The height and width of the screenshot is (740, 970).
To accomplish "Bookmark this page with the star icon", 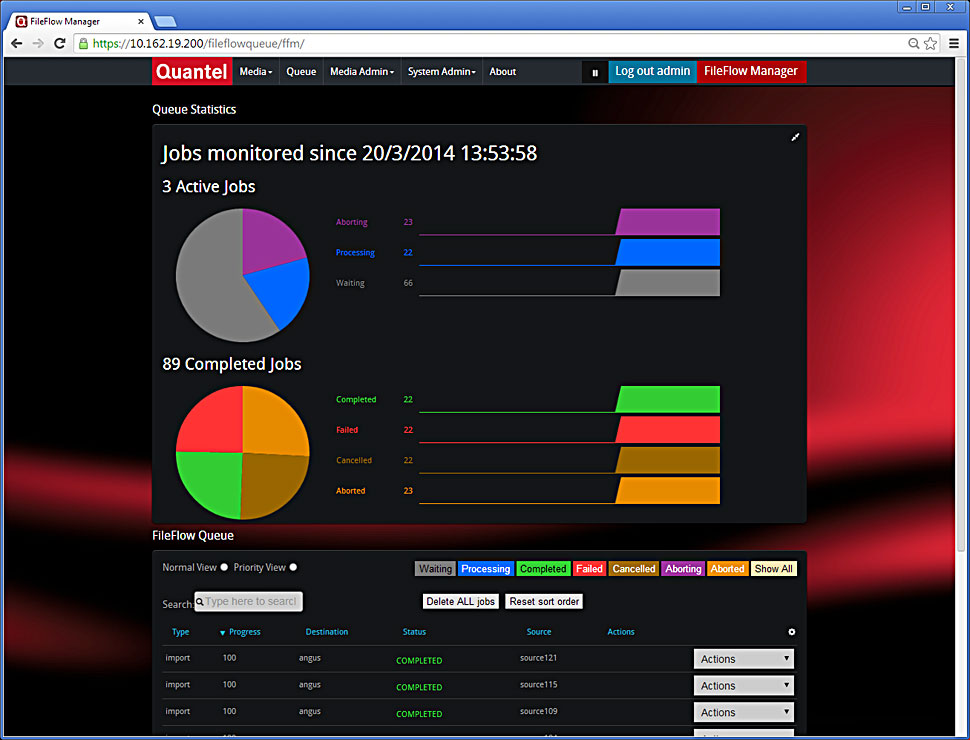I will pyautogui.click(x=930, y=43).
